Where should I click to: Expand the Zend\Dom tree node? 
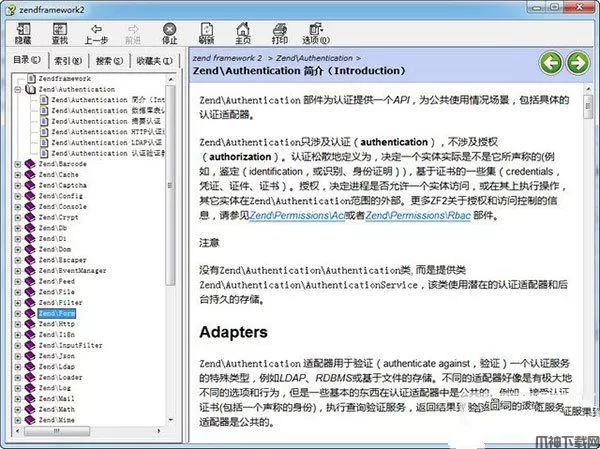pyautogui.click(x=18, y=250)
